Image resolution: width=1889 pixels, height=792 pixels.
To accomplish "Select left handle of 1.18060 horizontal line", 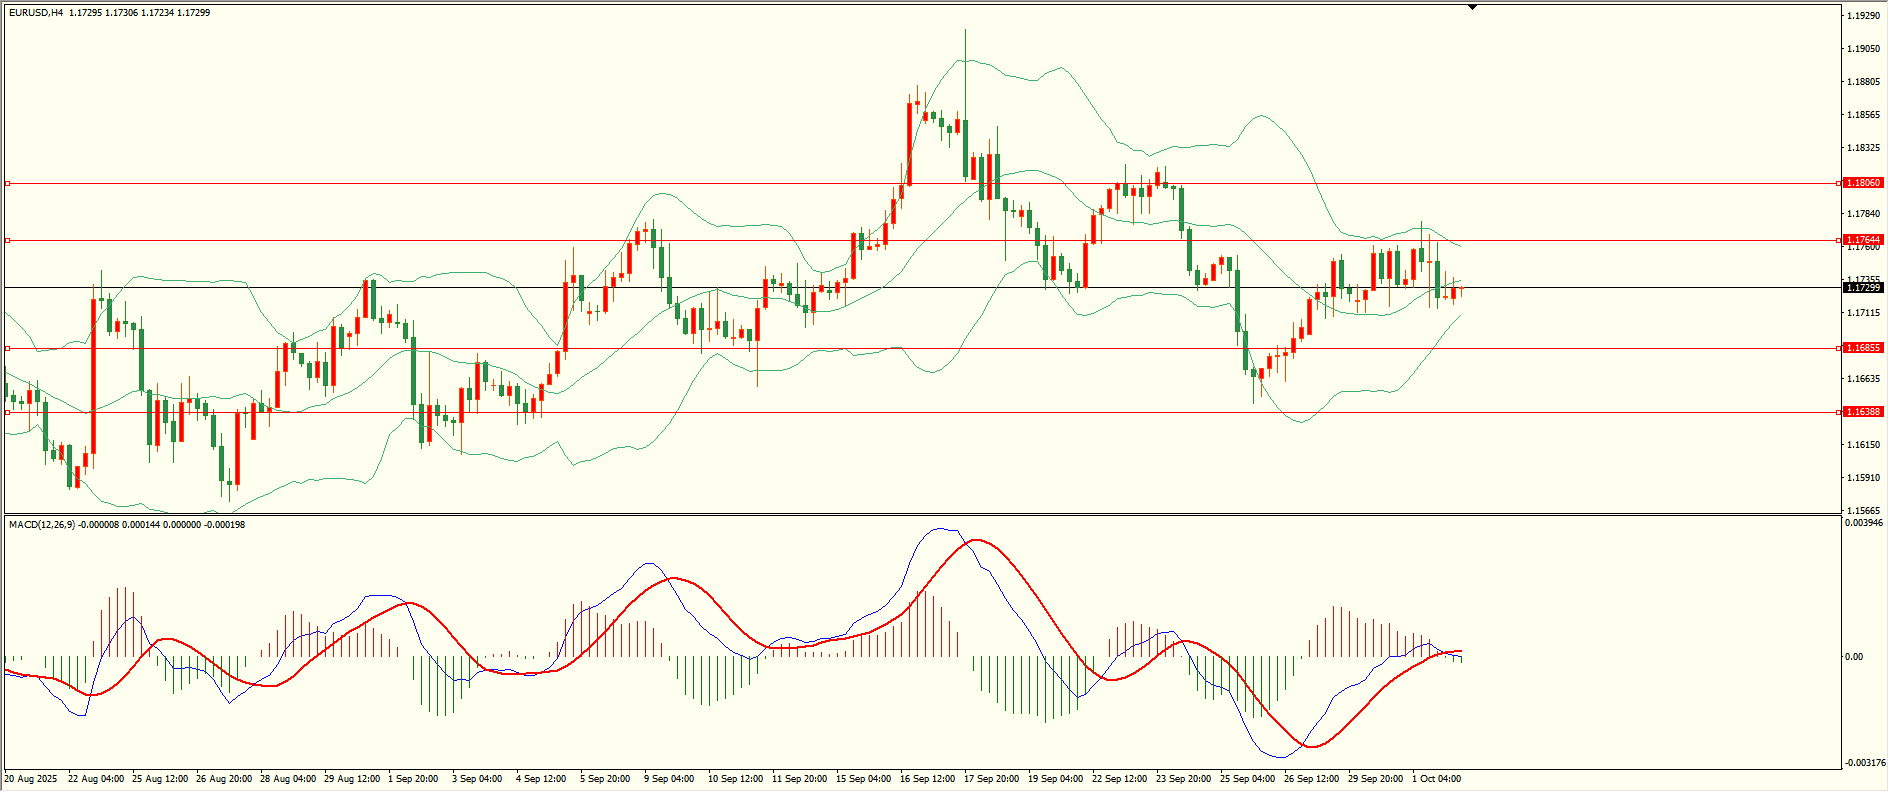I will coord(7,183).
